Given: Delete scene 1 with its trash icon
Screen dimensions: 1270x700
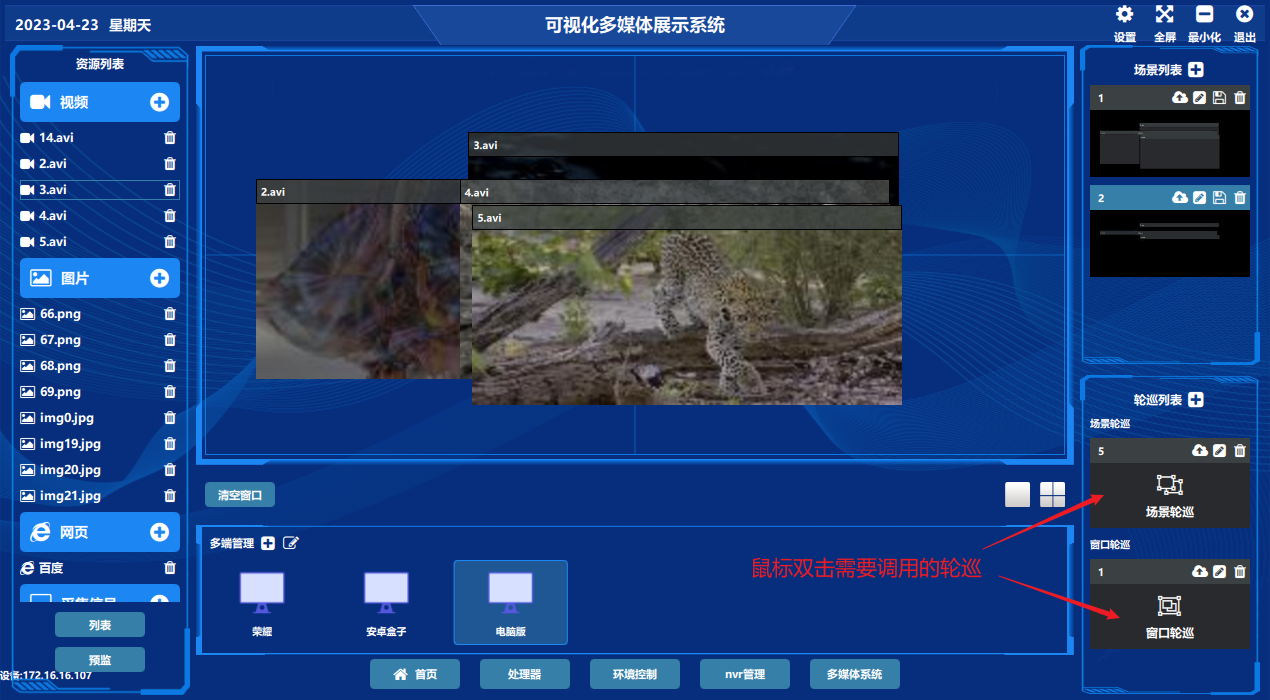Looking at the screenshot, I should coord(1240,98).
